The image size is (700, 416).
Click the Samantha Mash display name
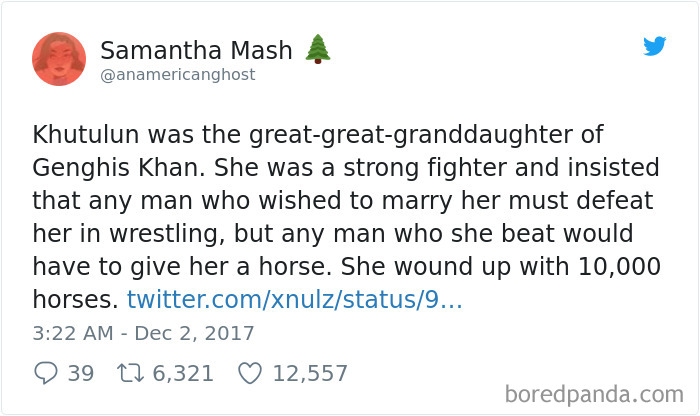click(196, 50)
